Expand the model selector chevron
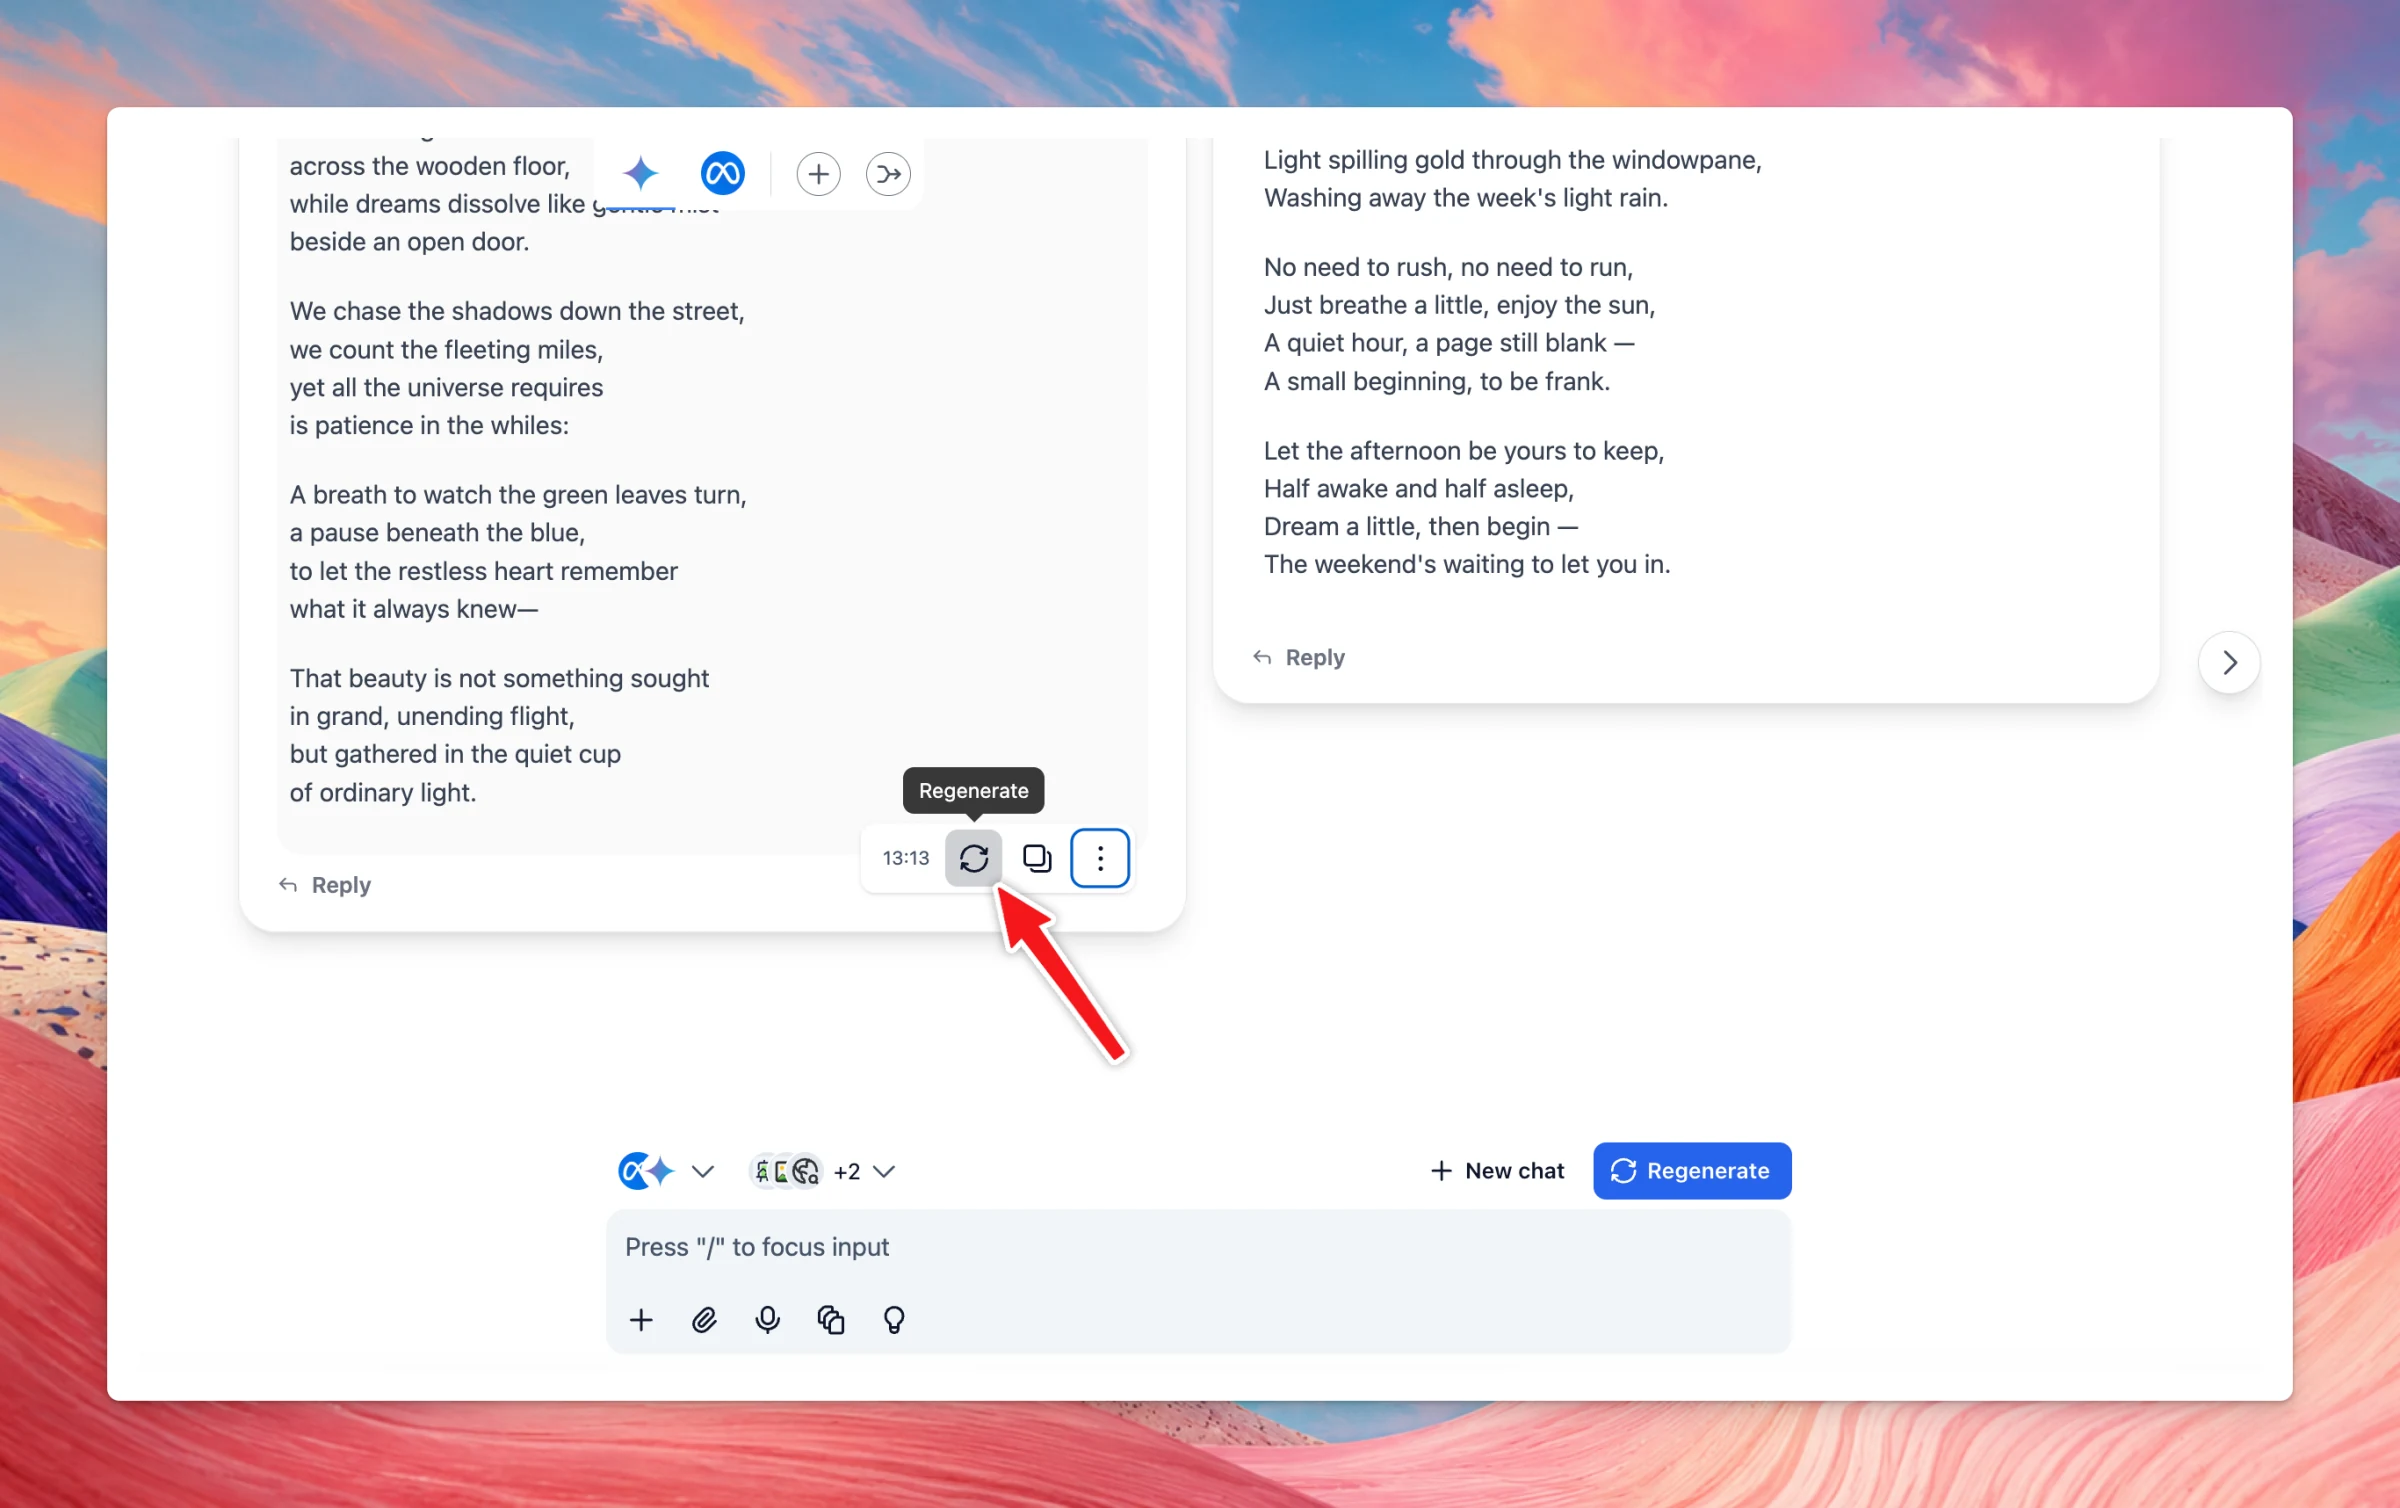Screen dimensions: 2400x1508 pos(703,1171)
